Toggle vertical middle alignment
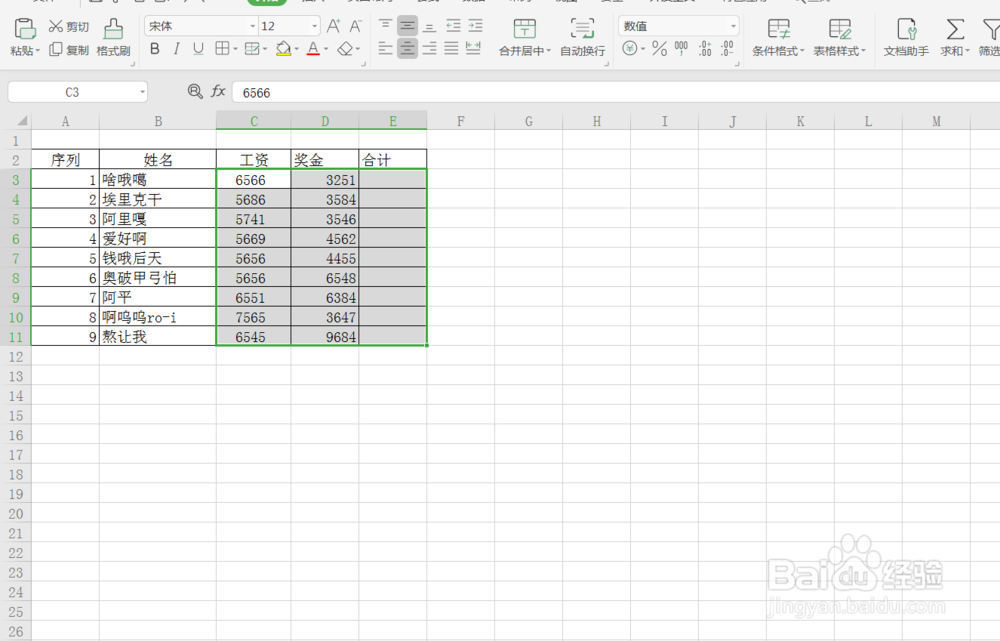The image size is (1000, 641). click(x=407, y=26)
